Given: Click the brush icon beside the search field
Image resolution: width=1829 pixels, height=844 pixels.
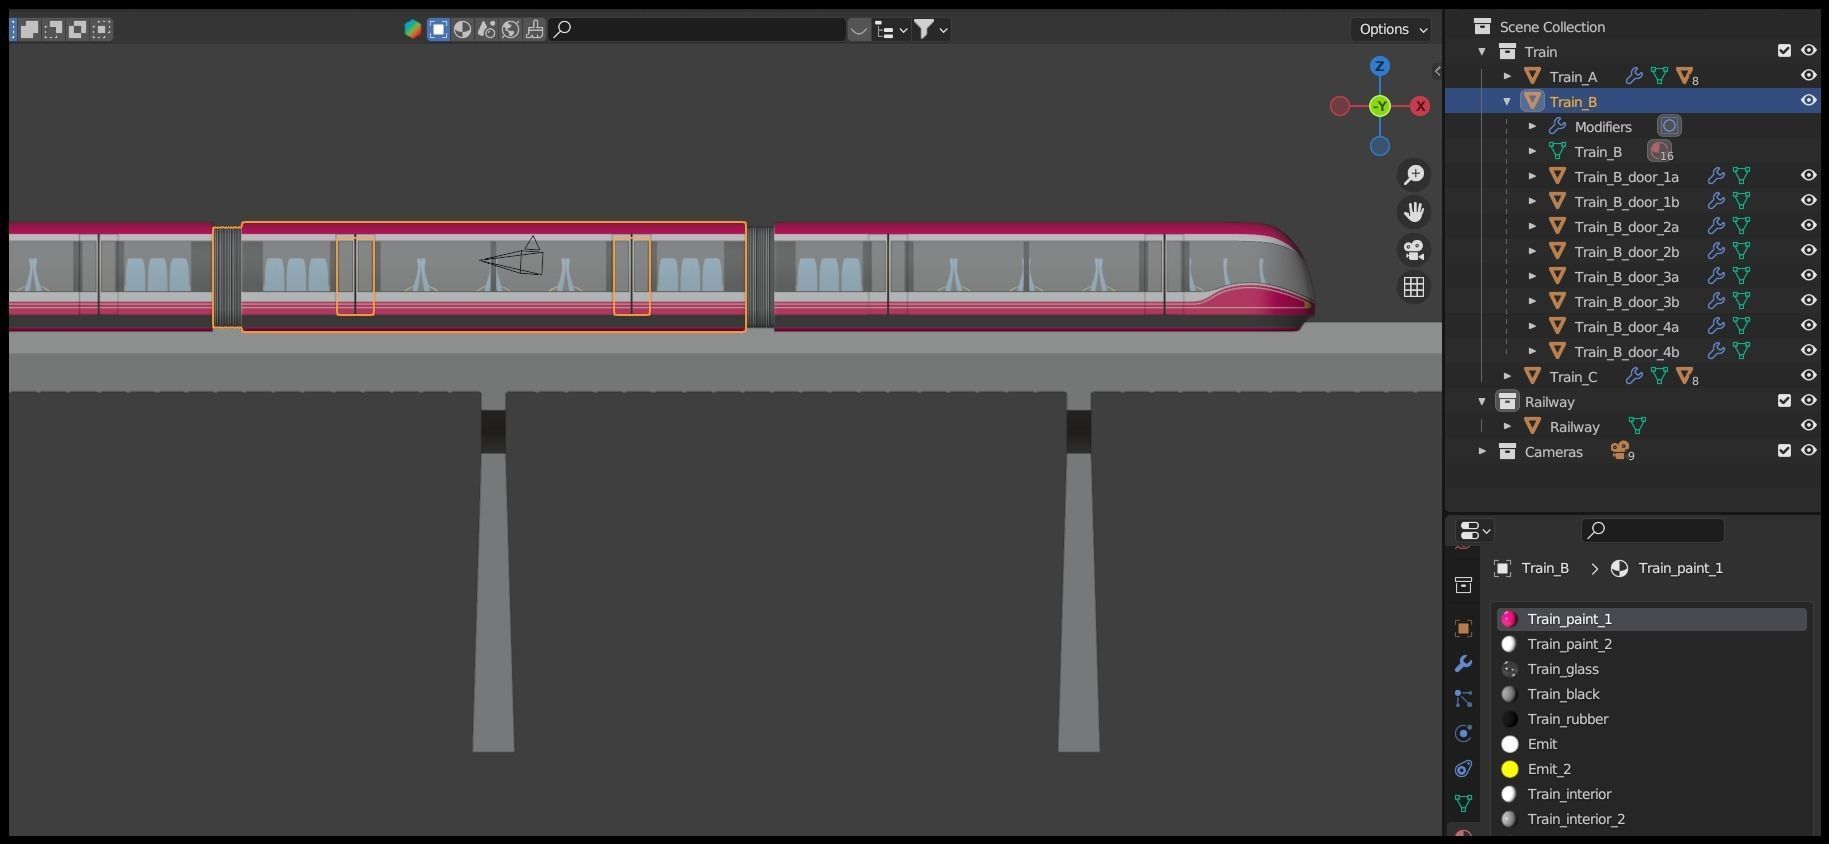Looking at the screenshot, I should coord(535,29).
